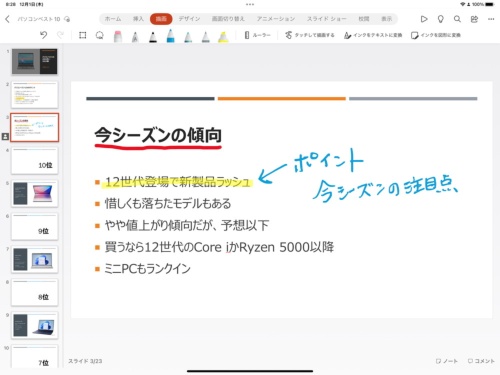Switch to the スライドショー tab

[326, 19]
